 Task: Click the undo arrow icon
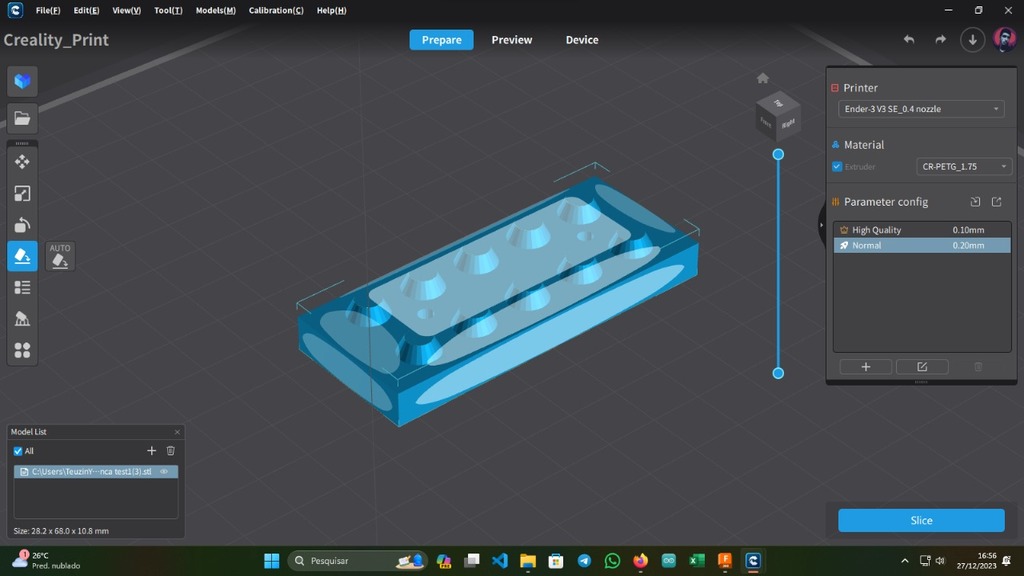tap(909, 40)
